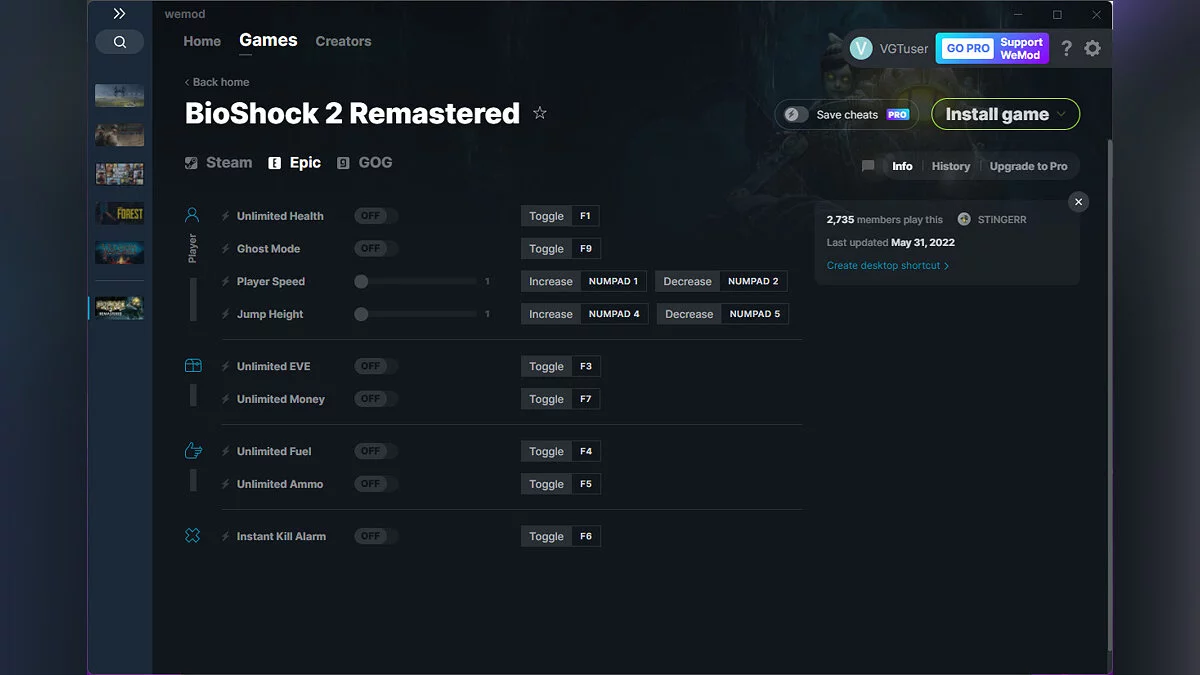Viewport: 1200px width, 675px height.
Task: Click the GOG logo icon
Action: (x=343, y=163)
